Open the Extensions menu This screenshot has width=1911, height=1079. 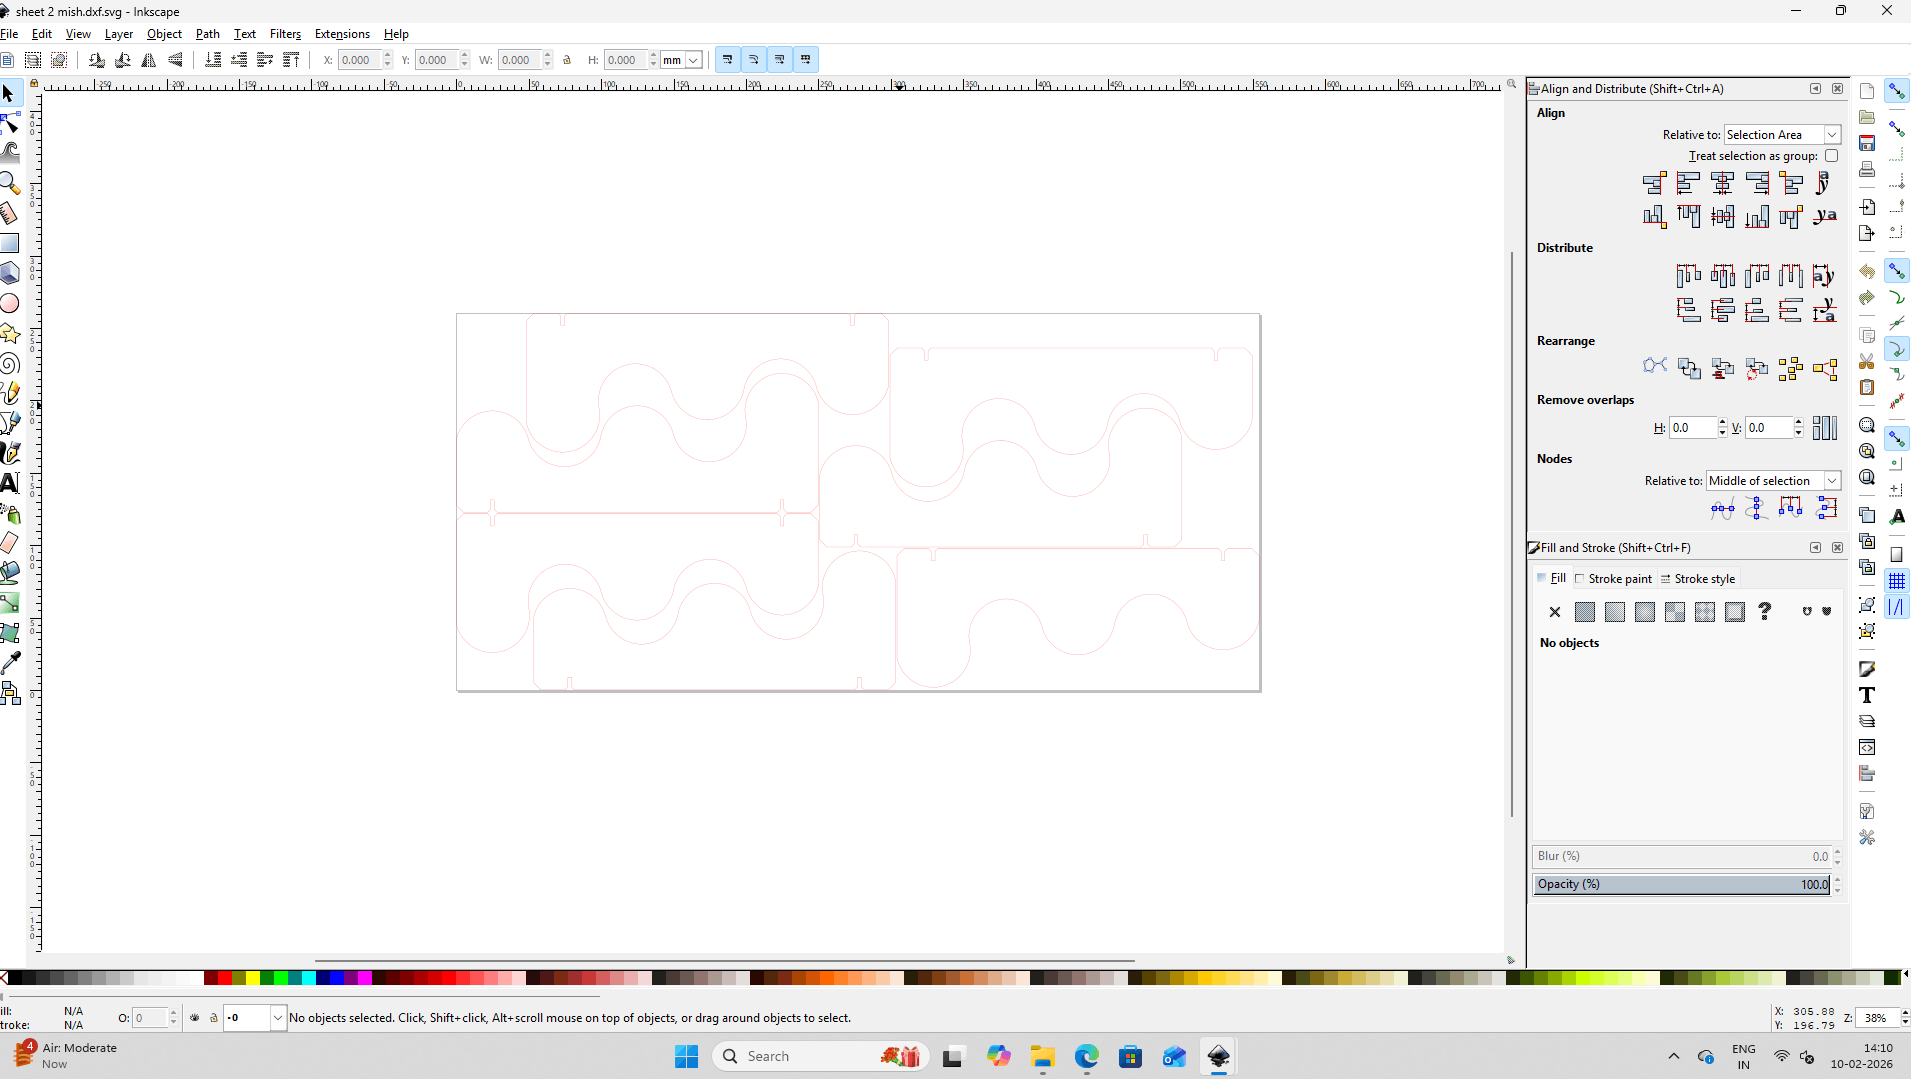click(x=342, y=34)
